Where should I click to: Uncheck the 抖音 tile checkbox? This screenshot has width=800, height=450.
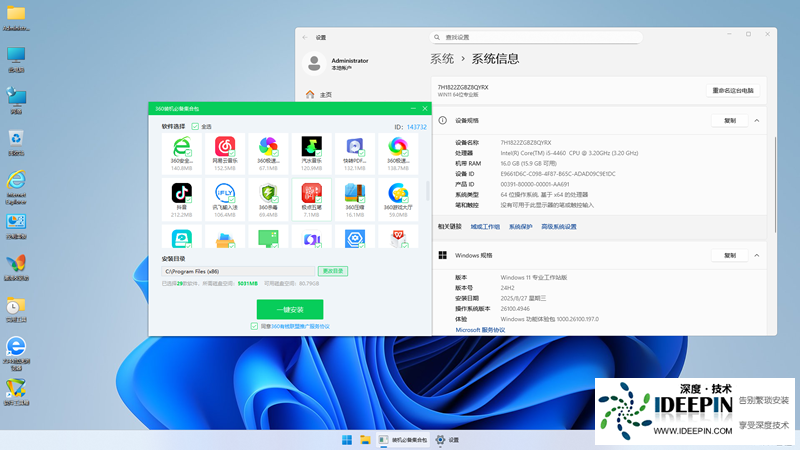(x=189, y=199)
